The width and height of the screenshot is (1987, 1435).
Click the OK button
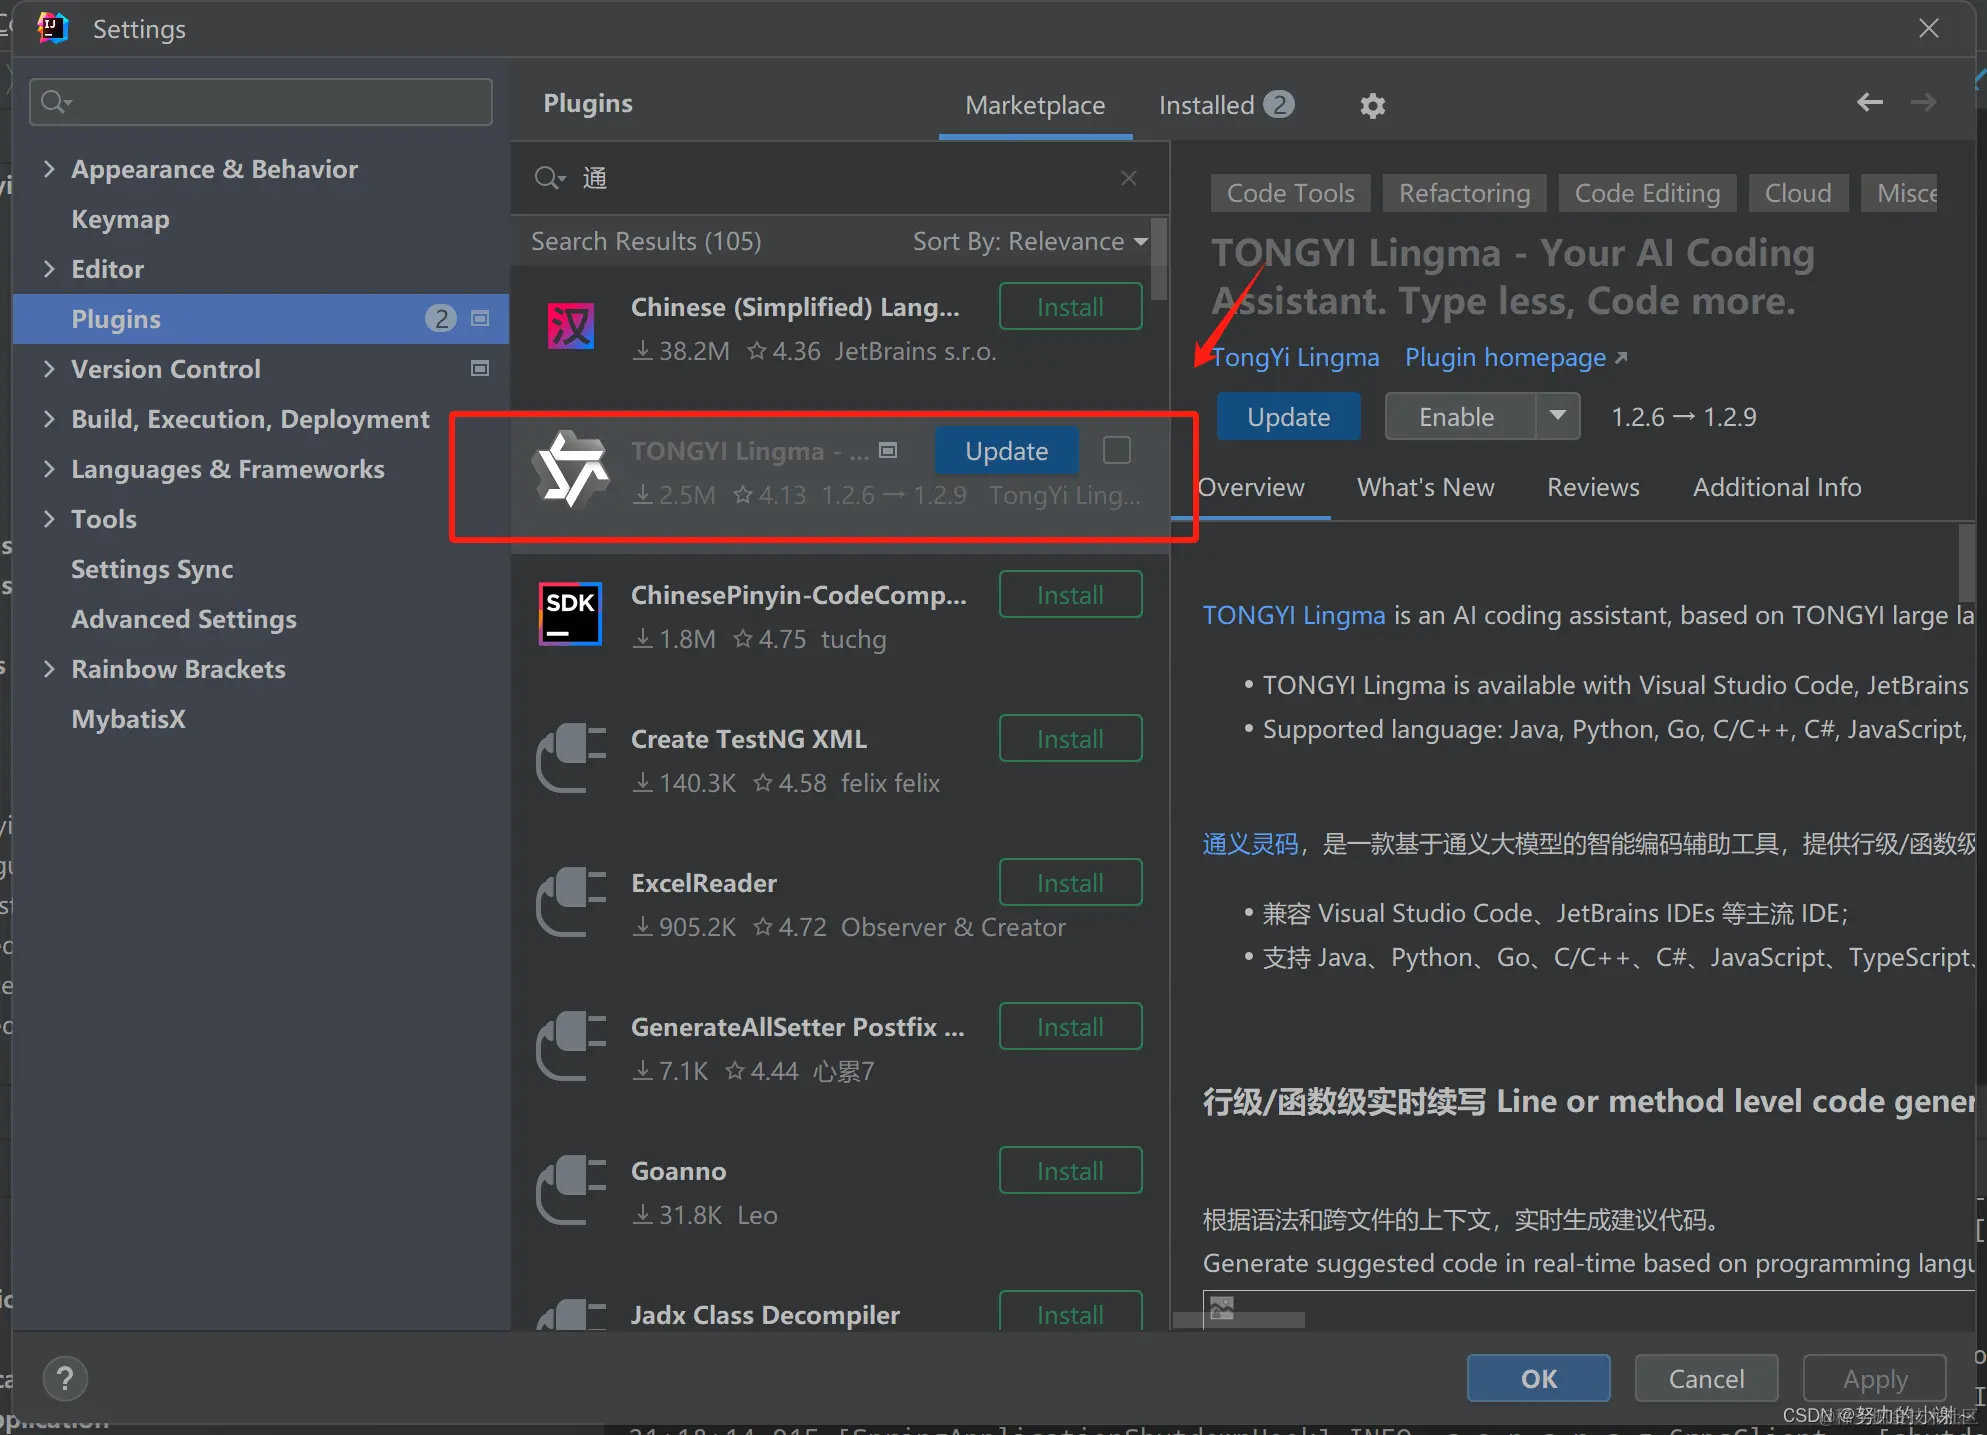(1538, 1379)
